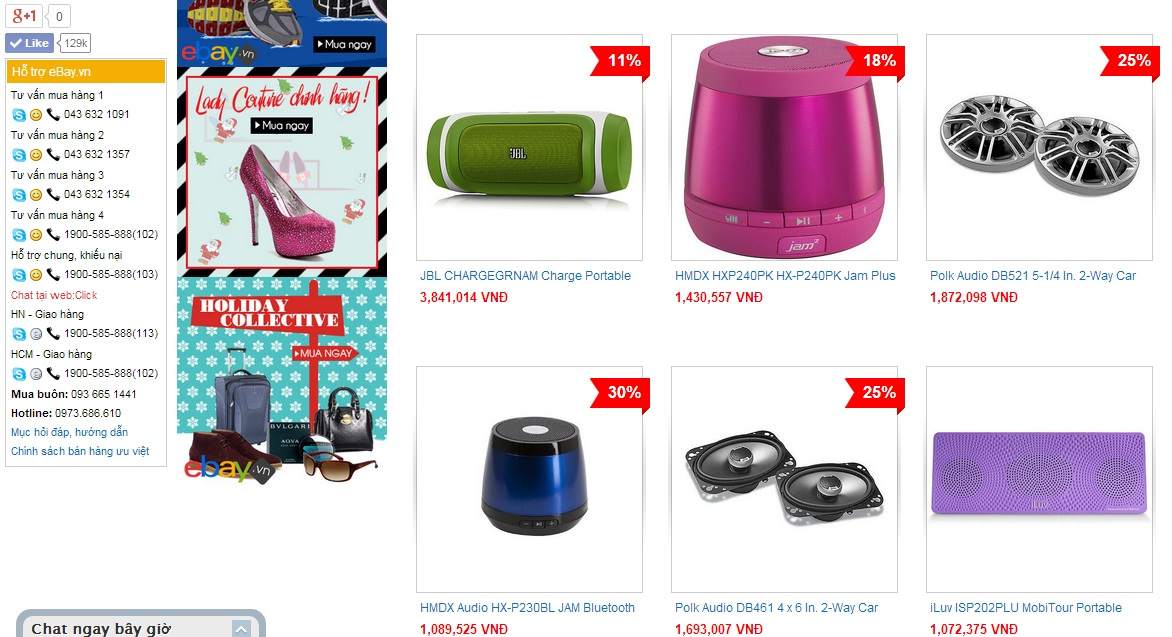The image size is (1172, 637).
Task: Click Skype icon for Tư vấn mua hàng 1
Action: (x=19, y=115)
